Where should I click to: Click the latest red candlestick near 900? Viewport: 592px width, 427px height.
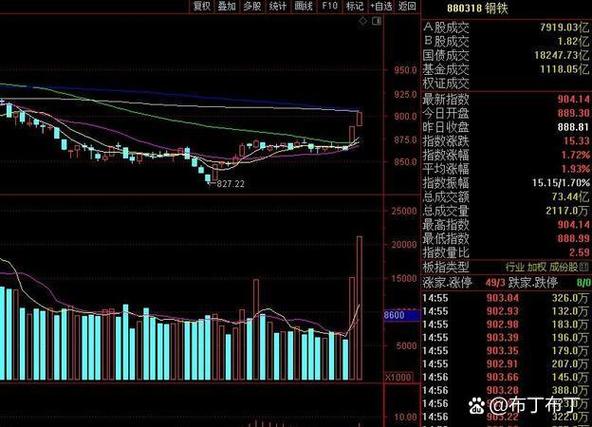pyautogui.click(x=359, y=119)
